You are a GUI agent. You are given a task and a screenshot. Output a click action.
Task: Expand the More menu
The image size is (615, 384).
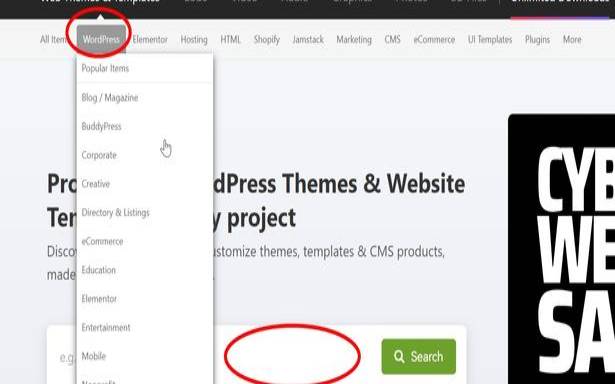point(572,40)
